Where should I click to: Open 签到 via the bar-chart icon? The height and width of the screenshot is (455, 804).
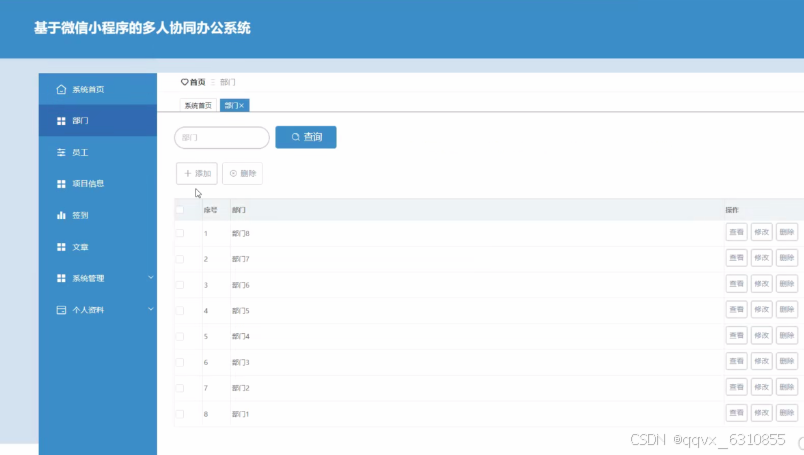click(61, 215)
